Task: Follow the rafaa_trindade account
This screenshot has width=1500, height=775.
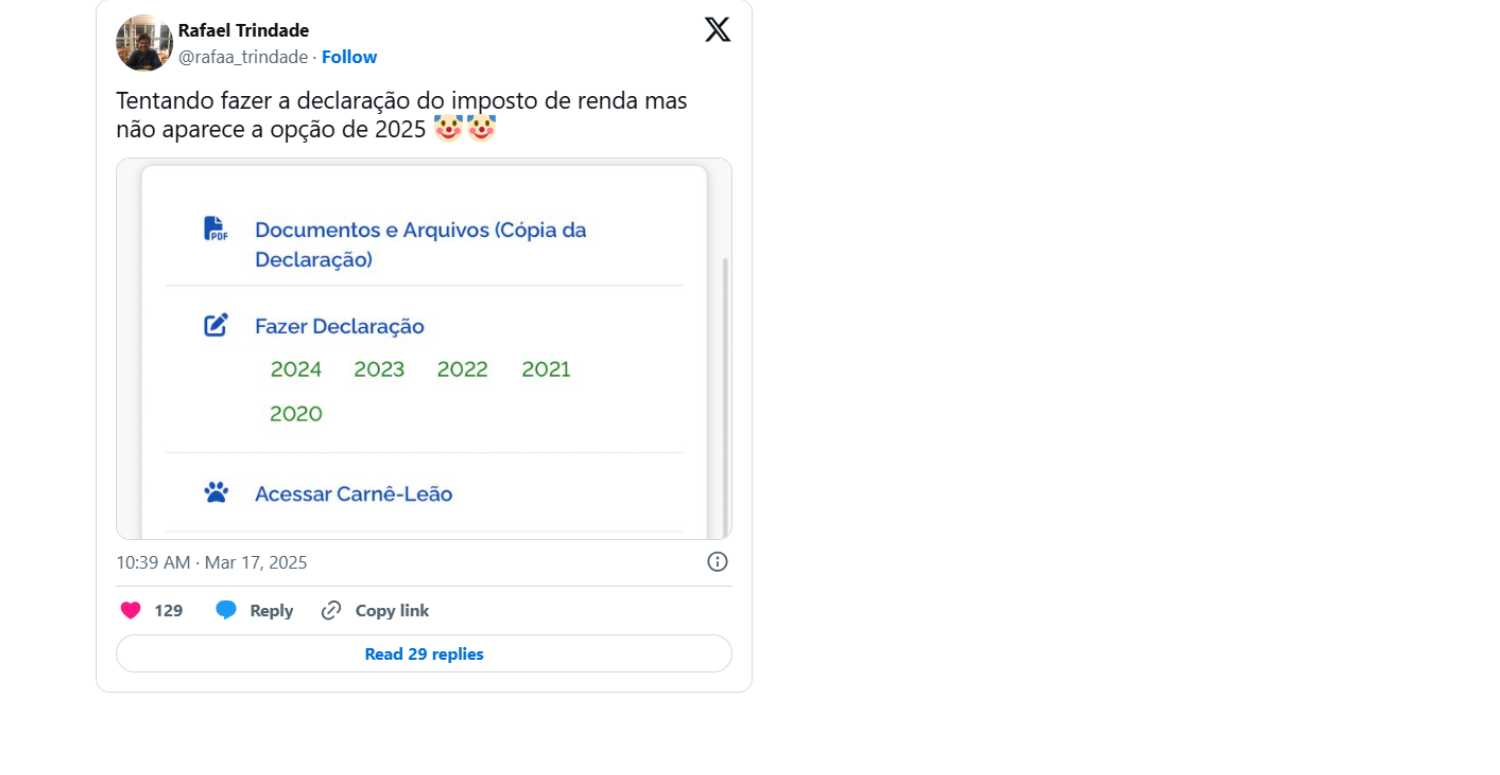Action: click(349, 57)
